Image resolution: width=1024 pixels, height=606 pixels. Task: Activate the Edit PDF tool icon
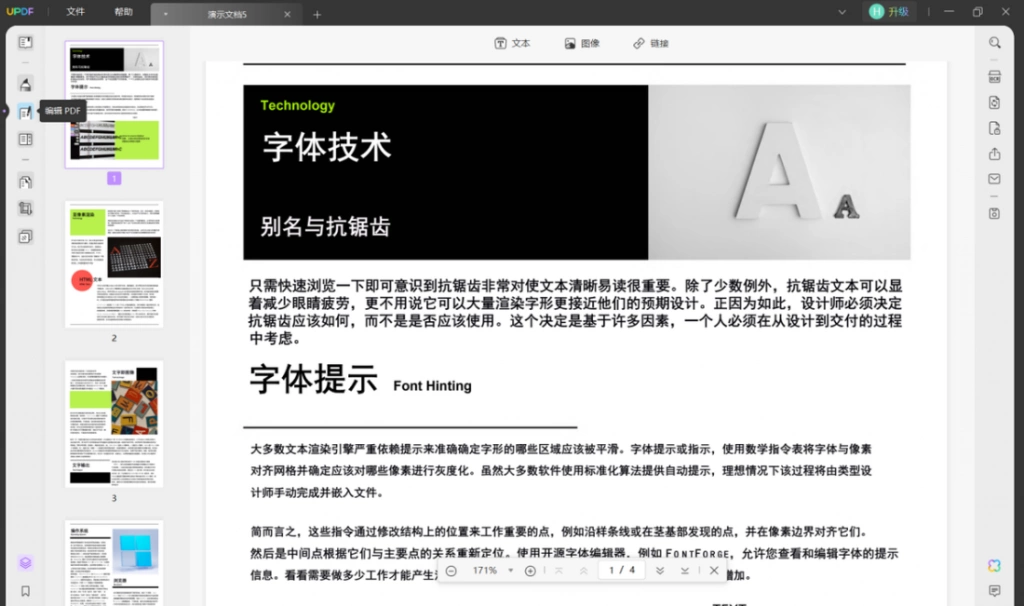coord(25,112)
